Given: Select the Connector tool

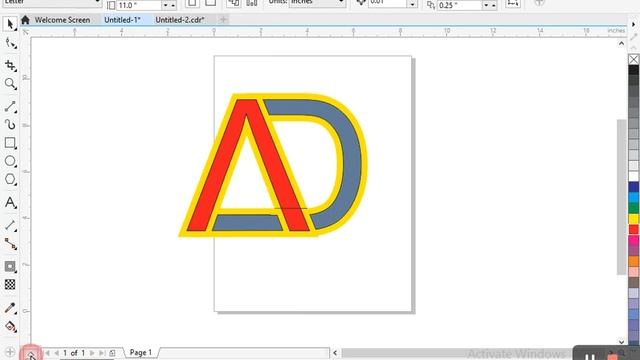Looking at the screenshot, I should 10,244.
